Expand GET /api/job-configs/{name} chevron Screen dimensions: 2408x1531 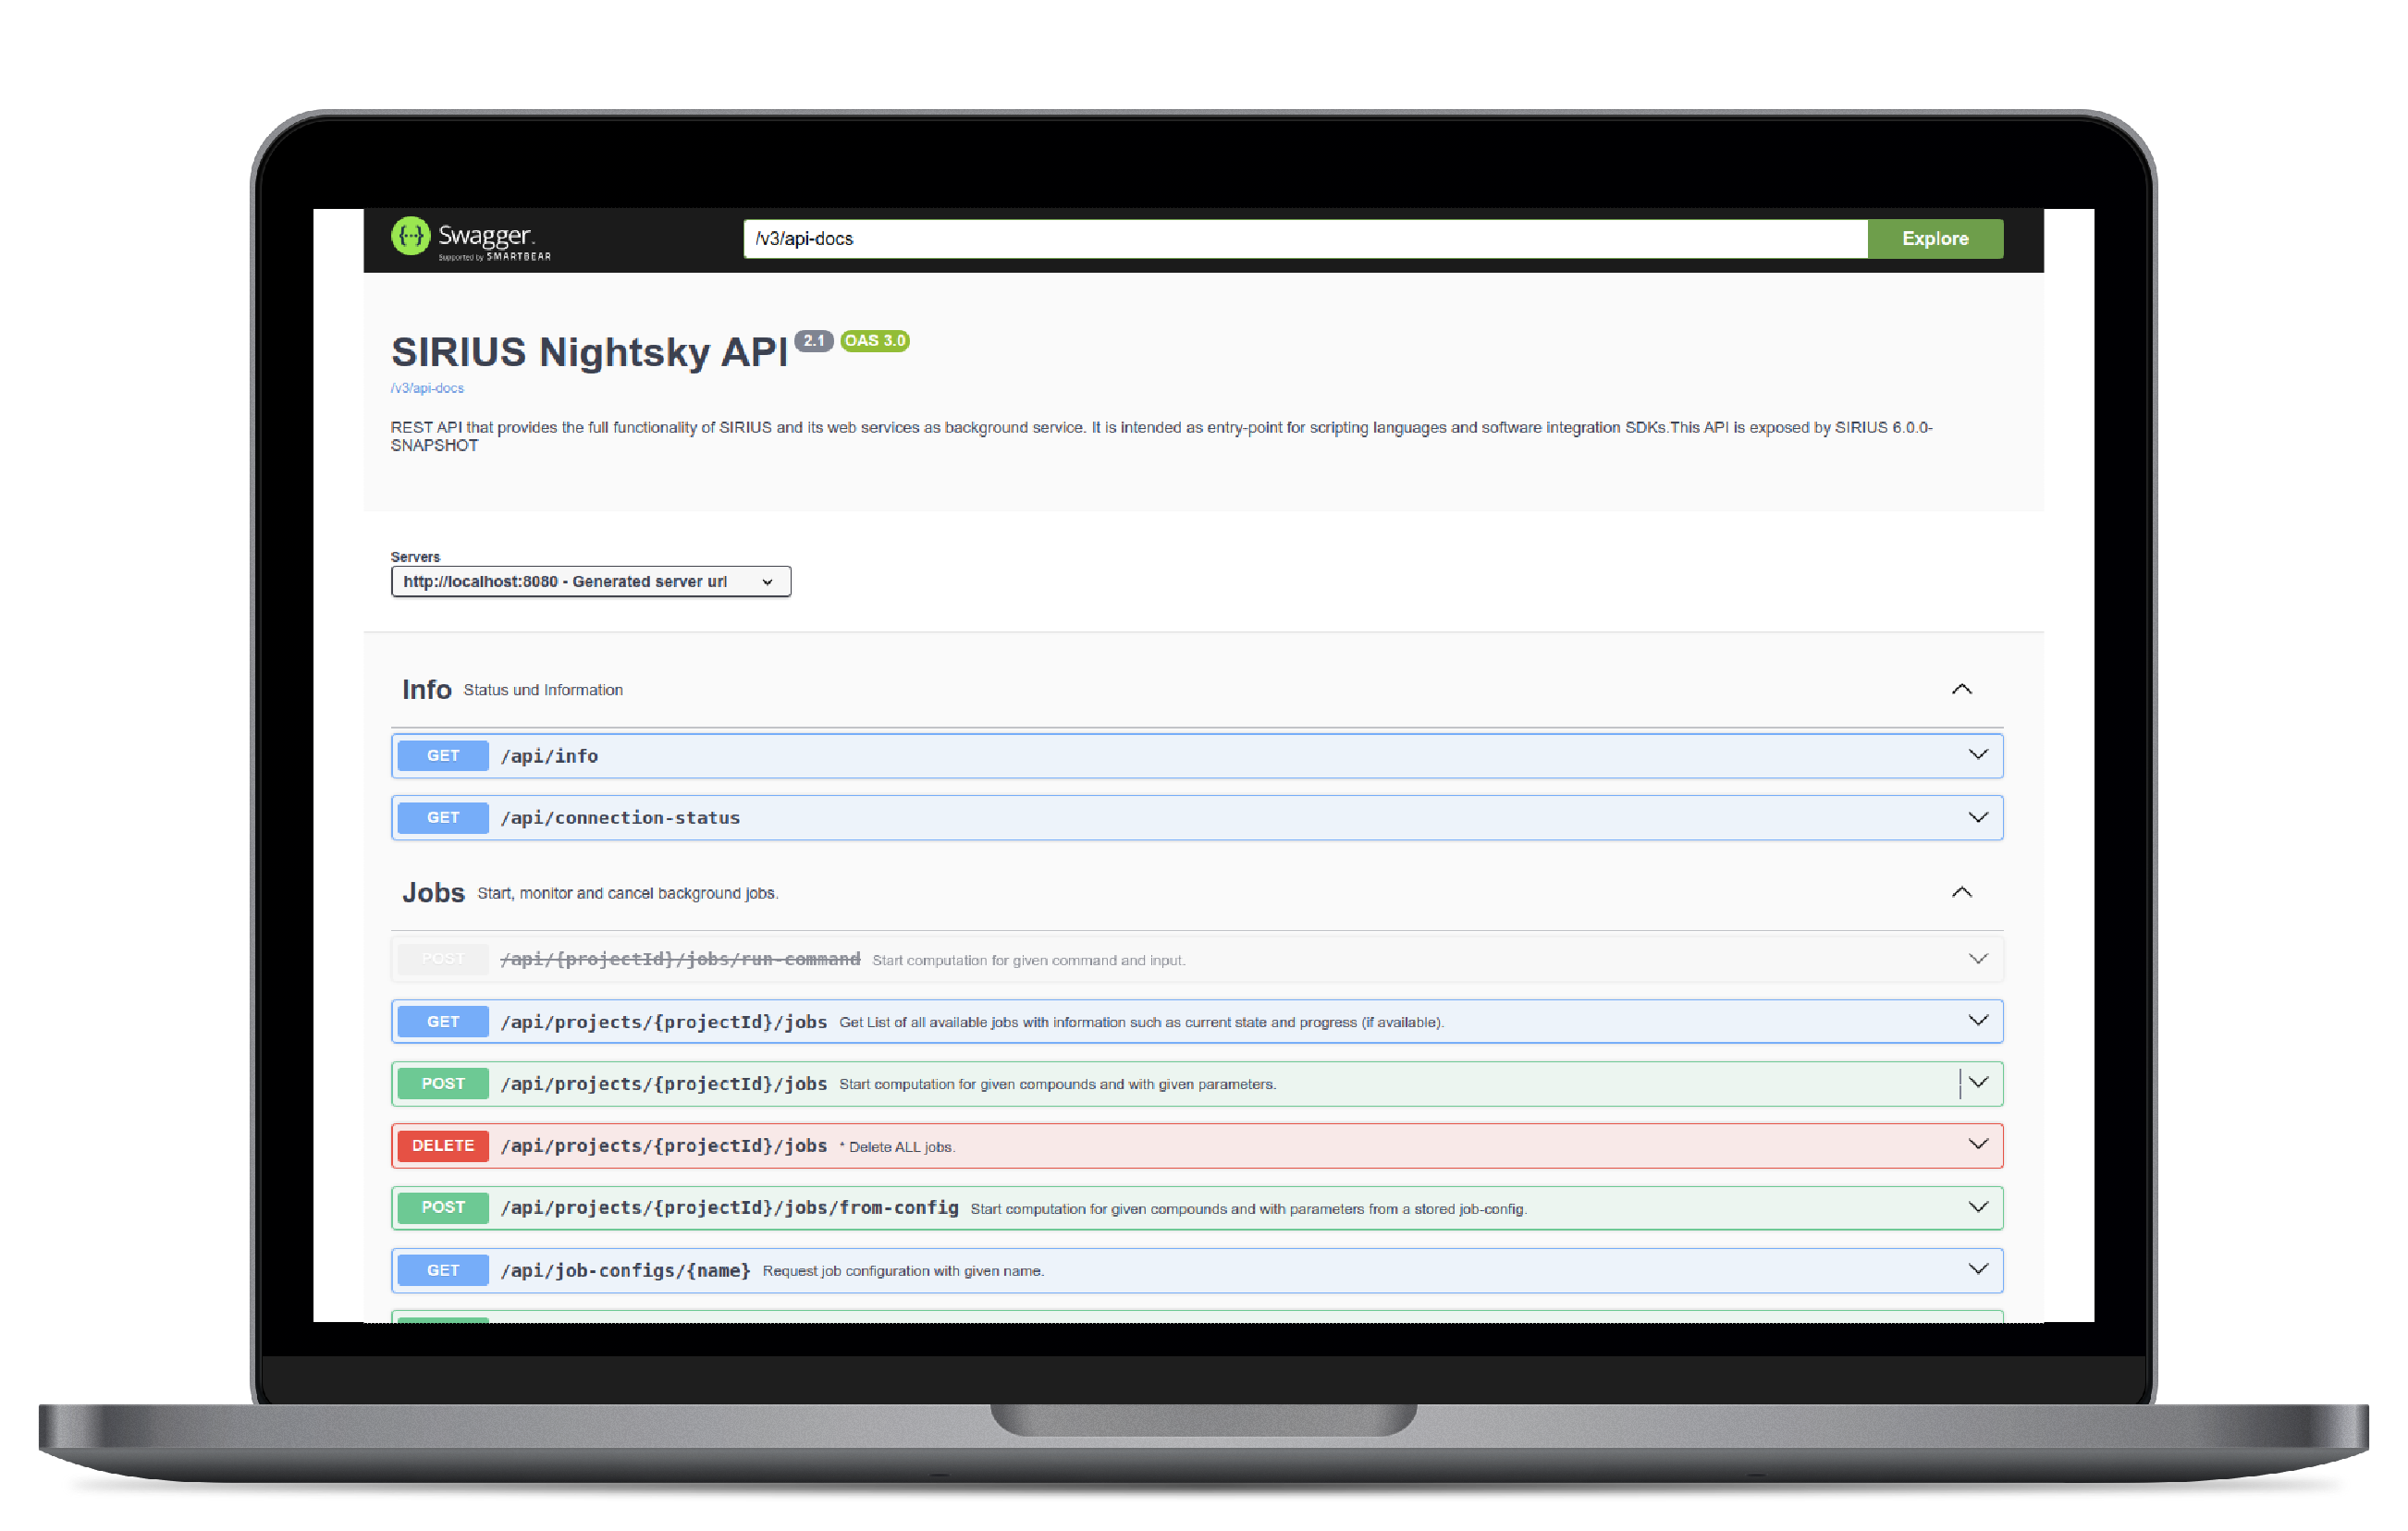[x=1977, y=1270]
